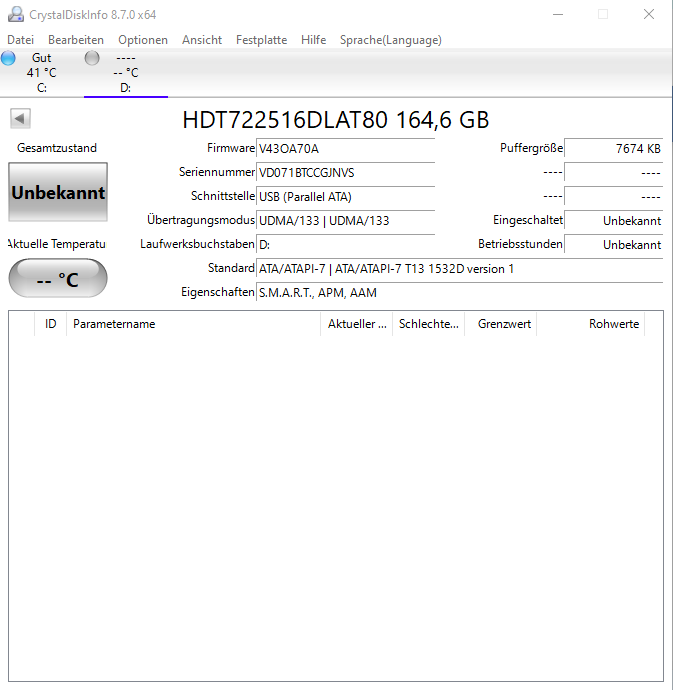Screen dimensions: 673x690
Task: Close the CrystalDiskInfo window
Action: click(x=649, y=15)
